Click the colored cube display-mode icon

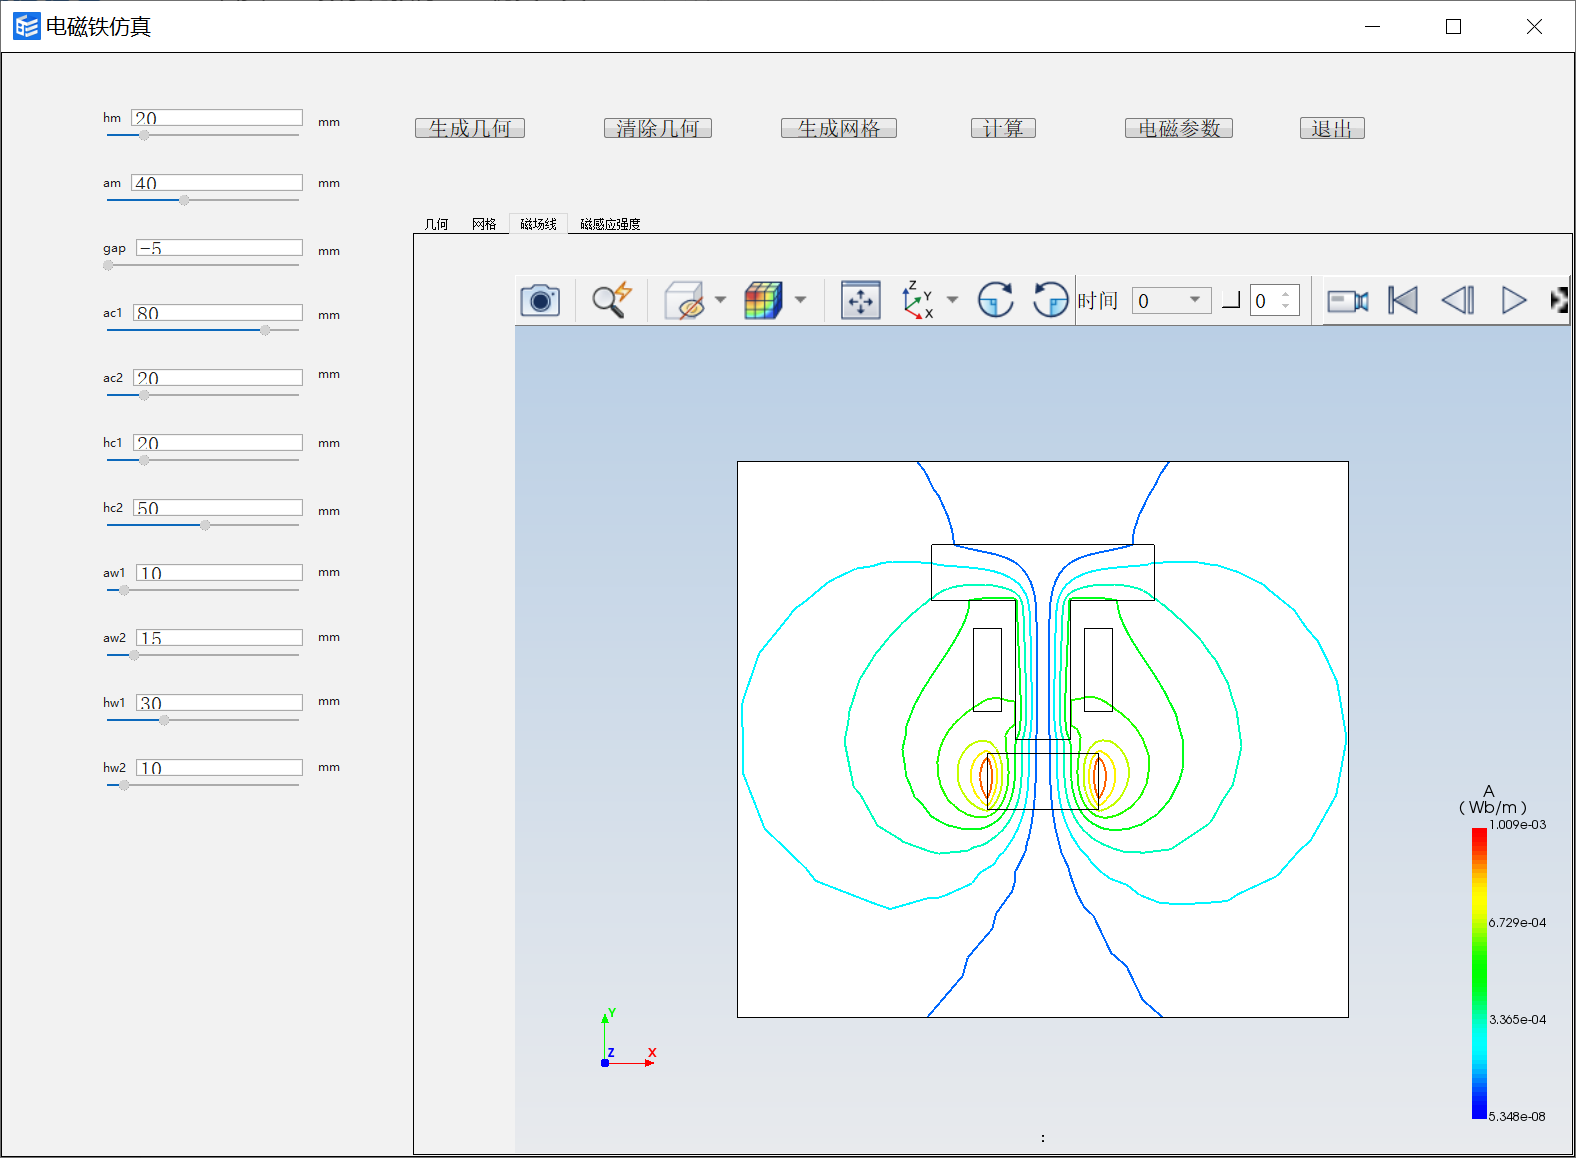coord(764,300)
